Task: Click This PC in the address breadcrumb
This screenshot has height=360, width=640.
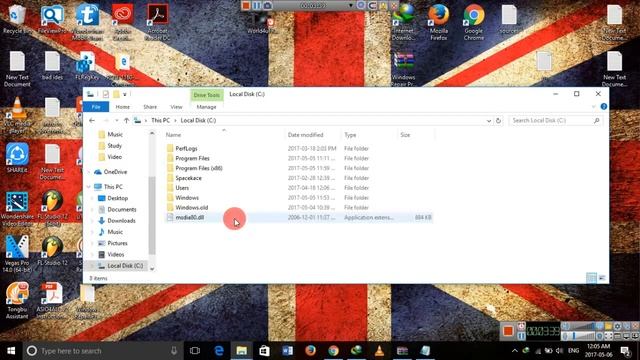Action: click(160, 120)
